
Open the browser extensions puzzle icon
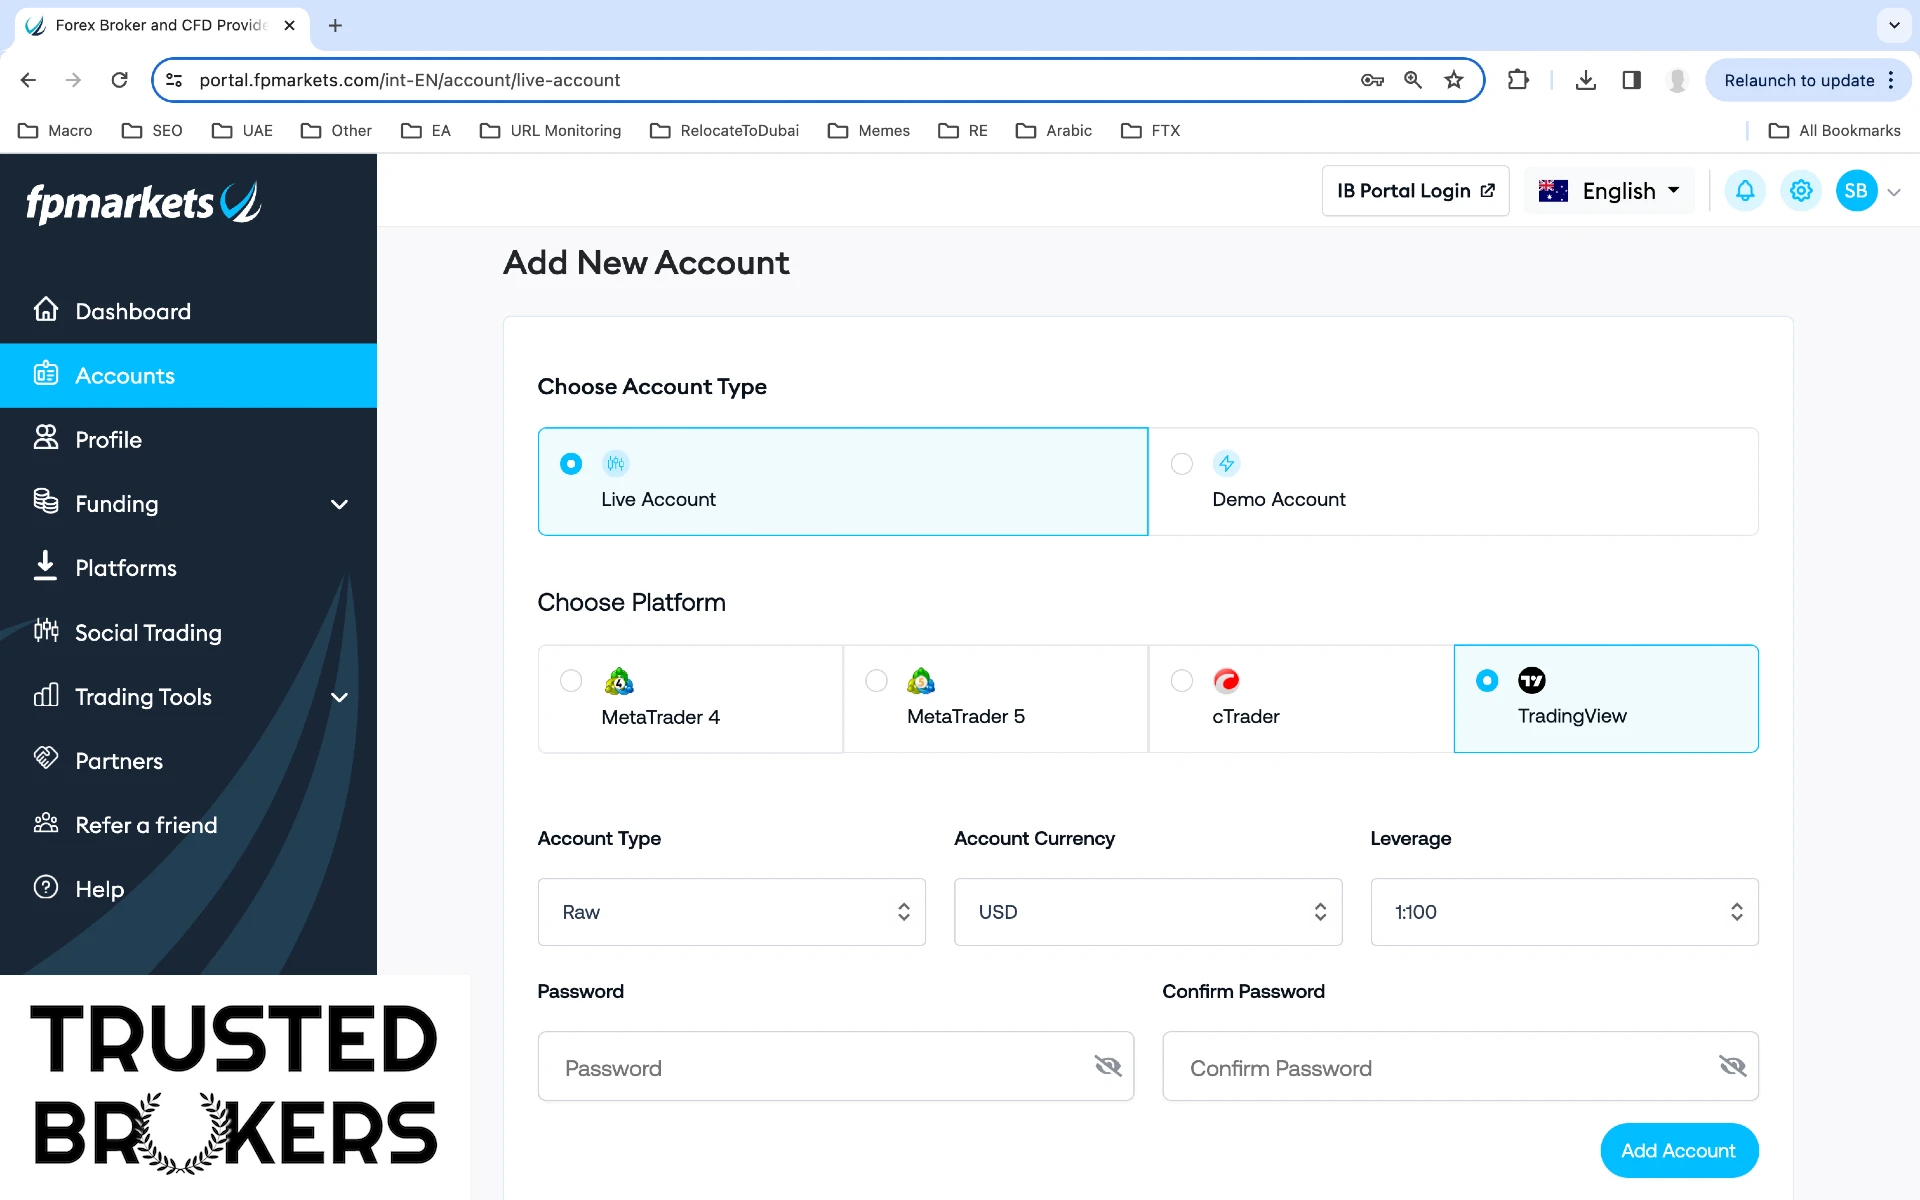(x=1518, y=80)
